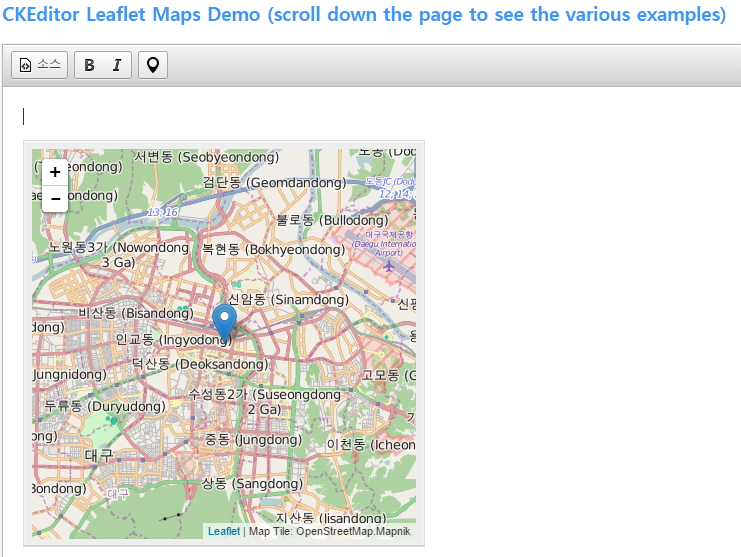Click the CKEditor Leaflet Maps Demo heading

click(x=364, y=15)
